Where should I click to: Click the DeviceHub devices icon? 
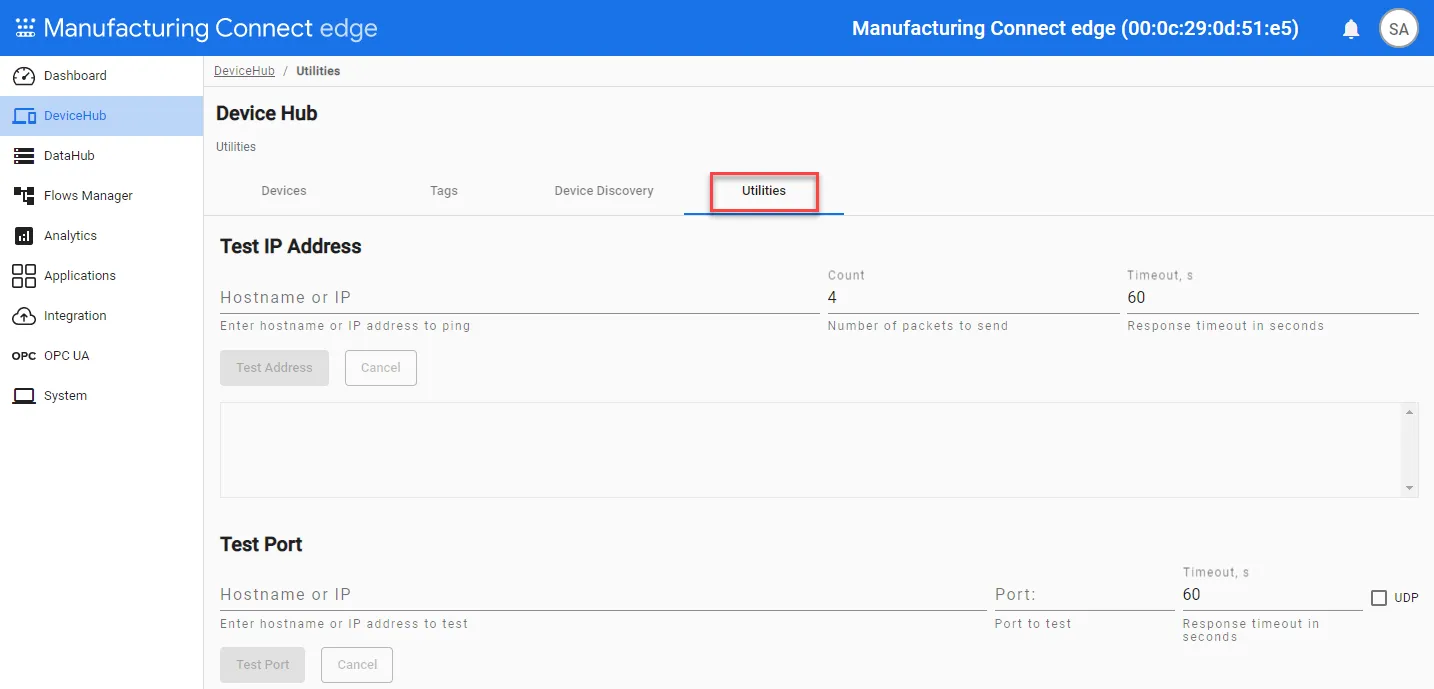24,116
